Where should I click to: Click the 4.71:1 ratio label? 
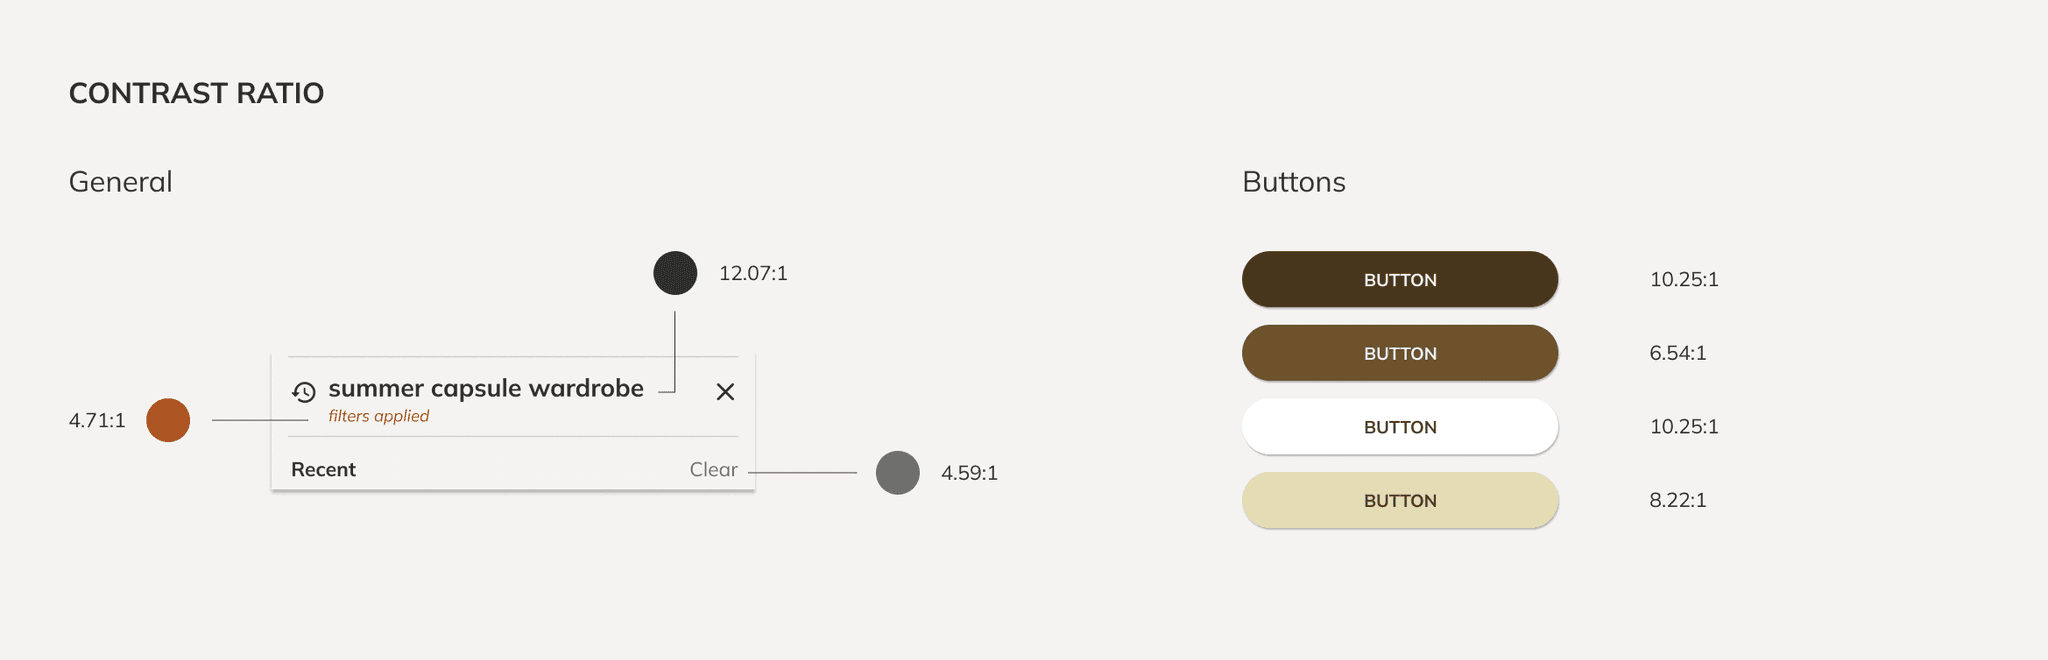(x=97, y=420)
